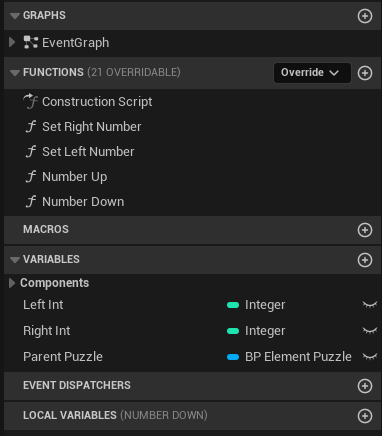
Task: Expand the EventGraph tree arrow
Action: click(12, 42)
